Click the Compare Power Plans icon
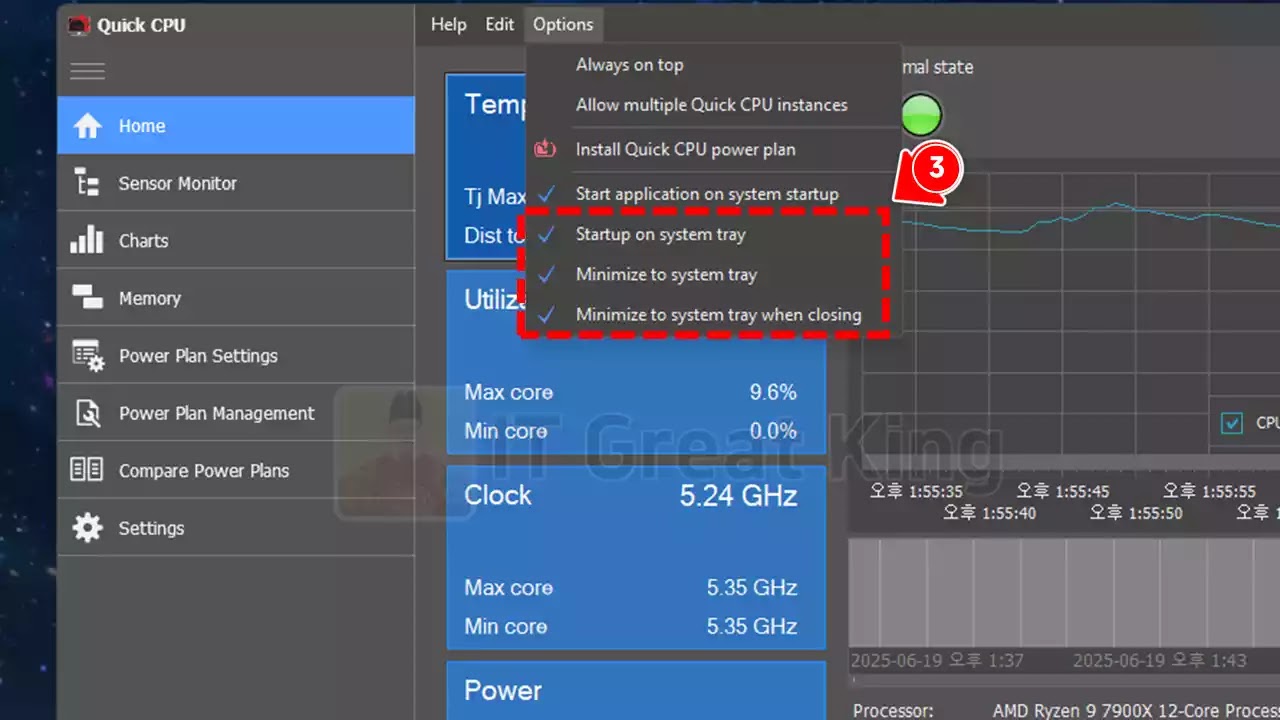The height and width of the screenshot is (720, 1280). coord(87,470)
